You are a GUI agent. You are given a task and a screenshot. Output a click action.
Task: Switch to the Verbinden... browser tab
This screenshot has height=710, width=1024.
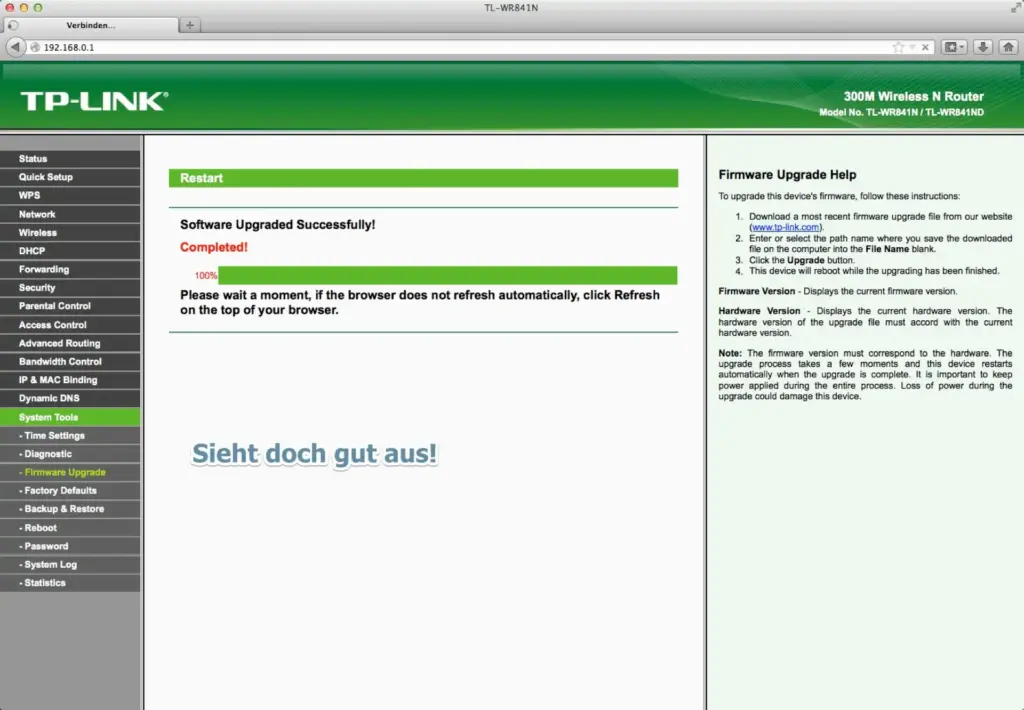point(90,25)
